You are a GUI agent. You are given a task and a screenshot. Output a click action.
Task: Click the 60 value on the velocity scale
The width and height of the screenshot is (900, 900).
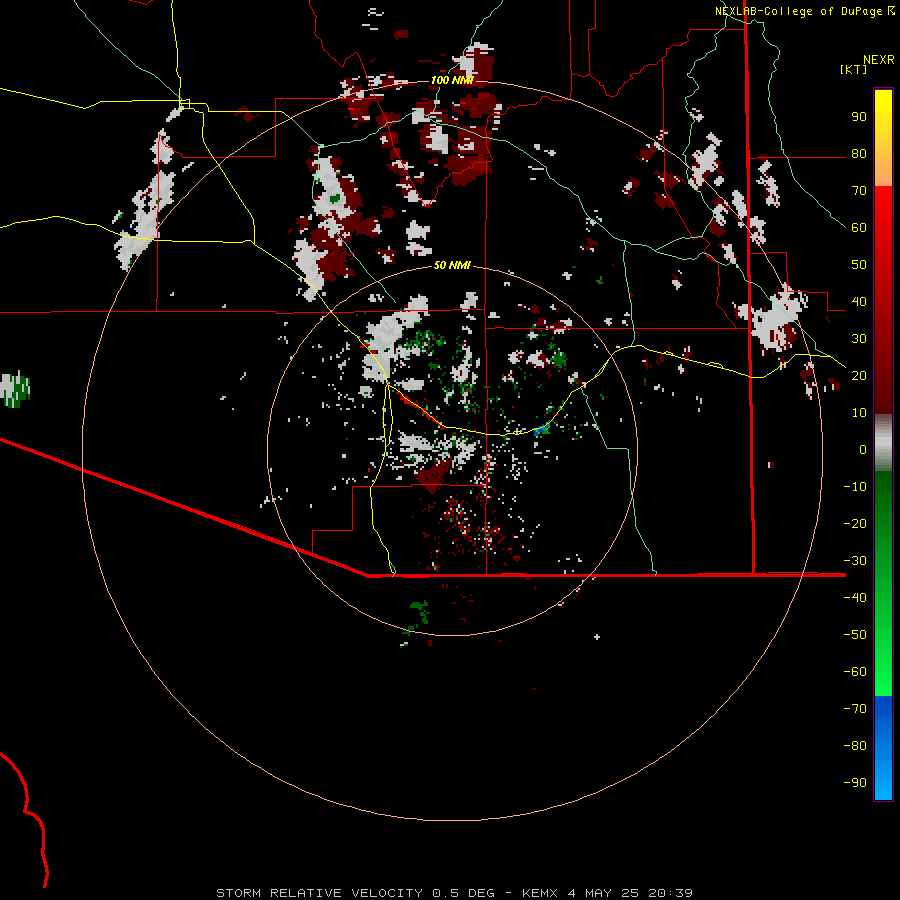(859, 228)
